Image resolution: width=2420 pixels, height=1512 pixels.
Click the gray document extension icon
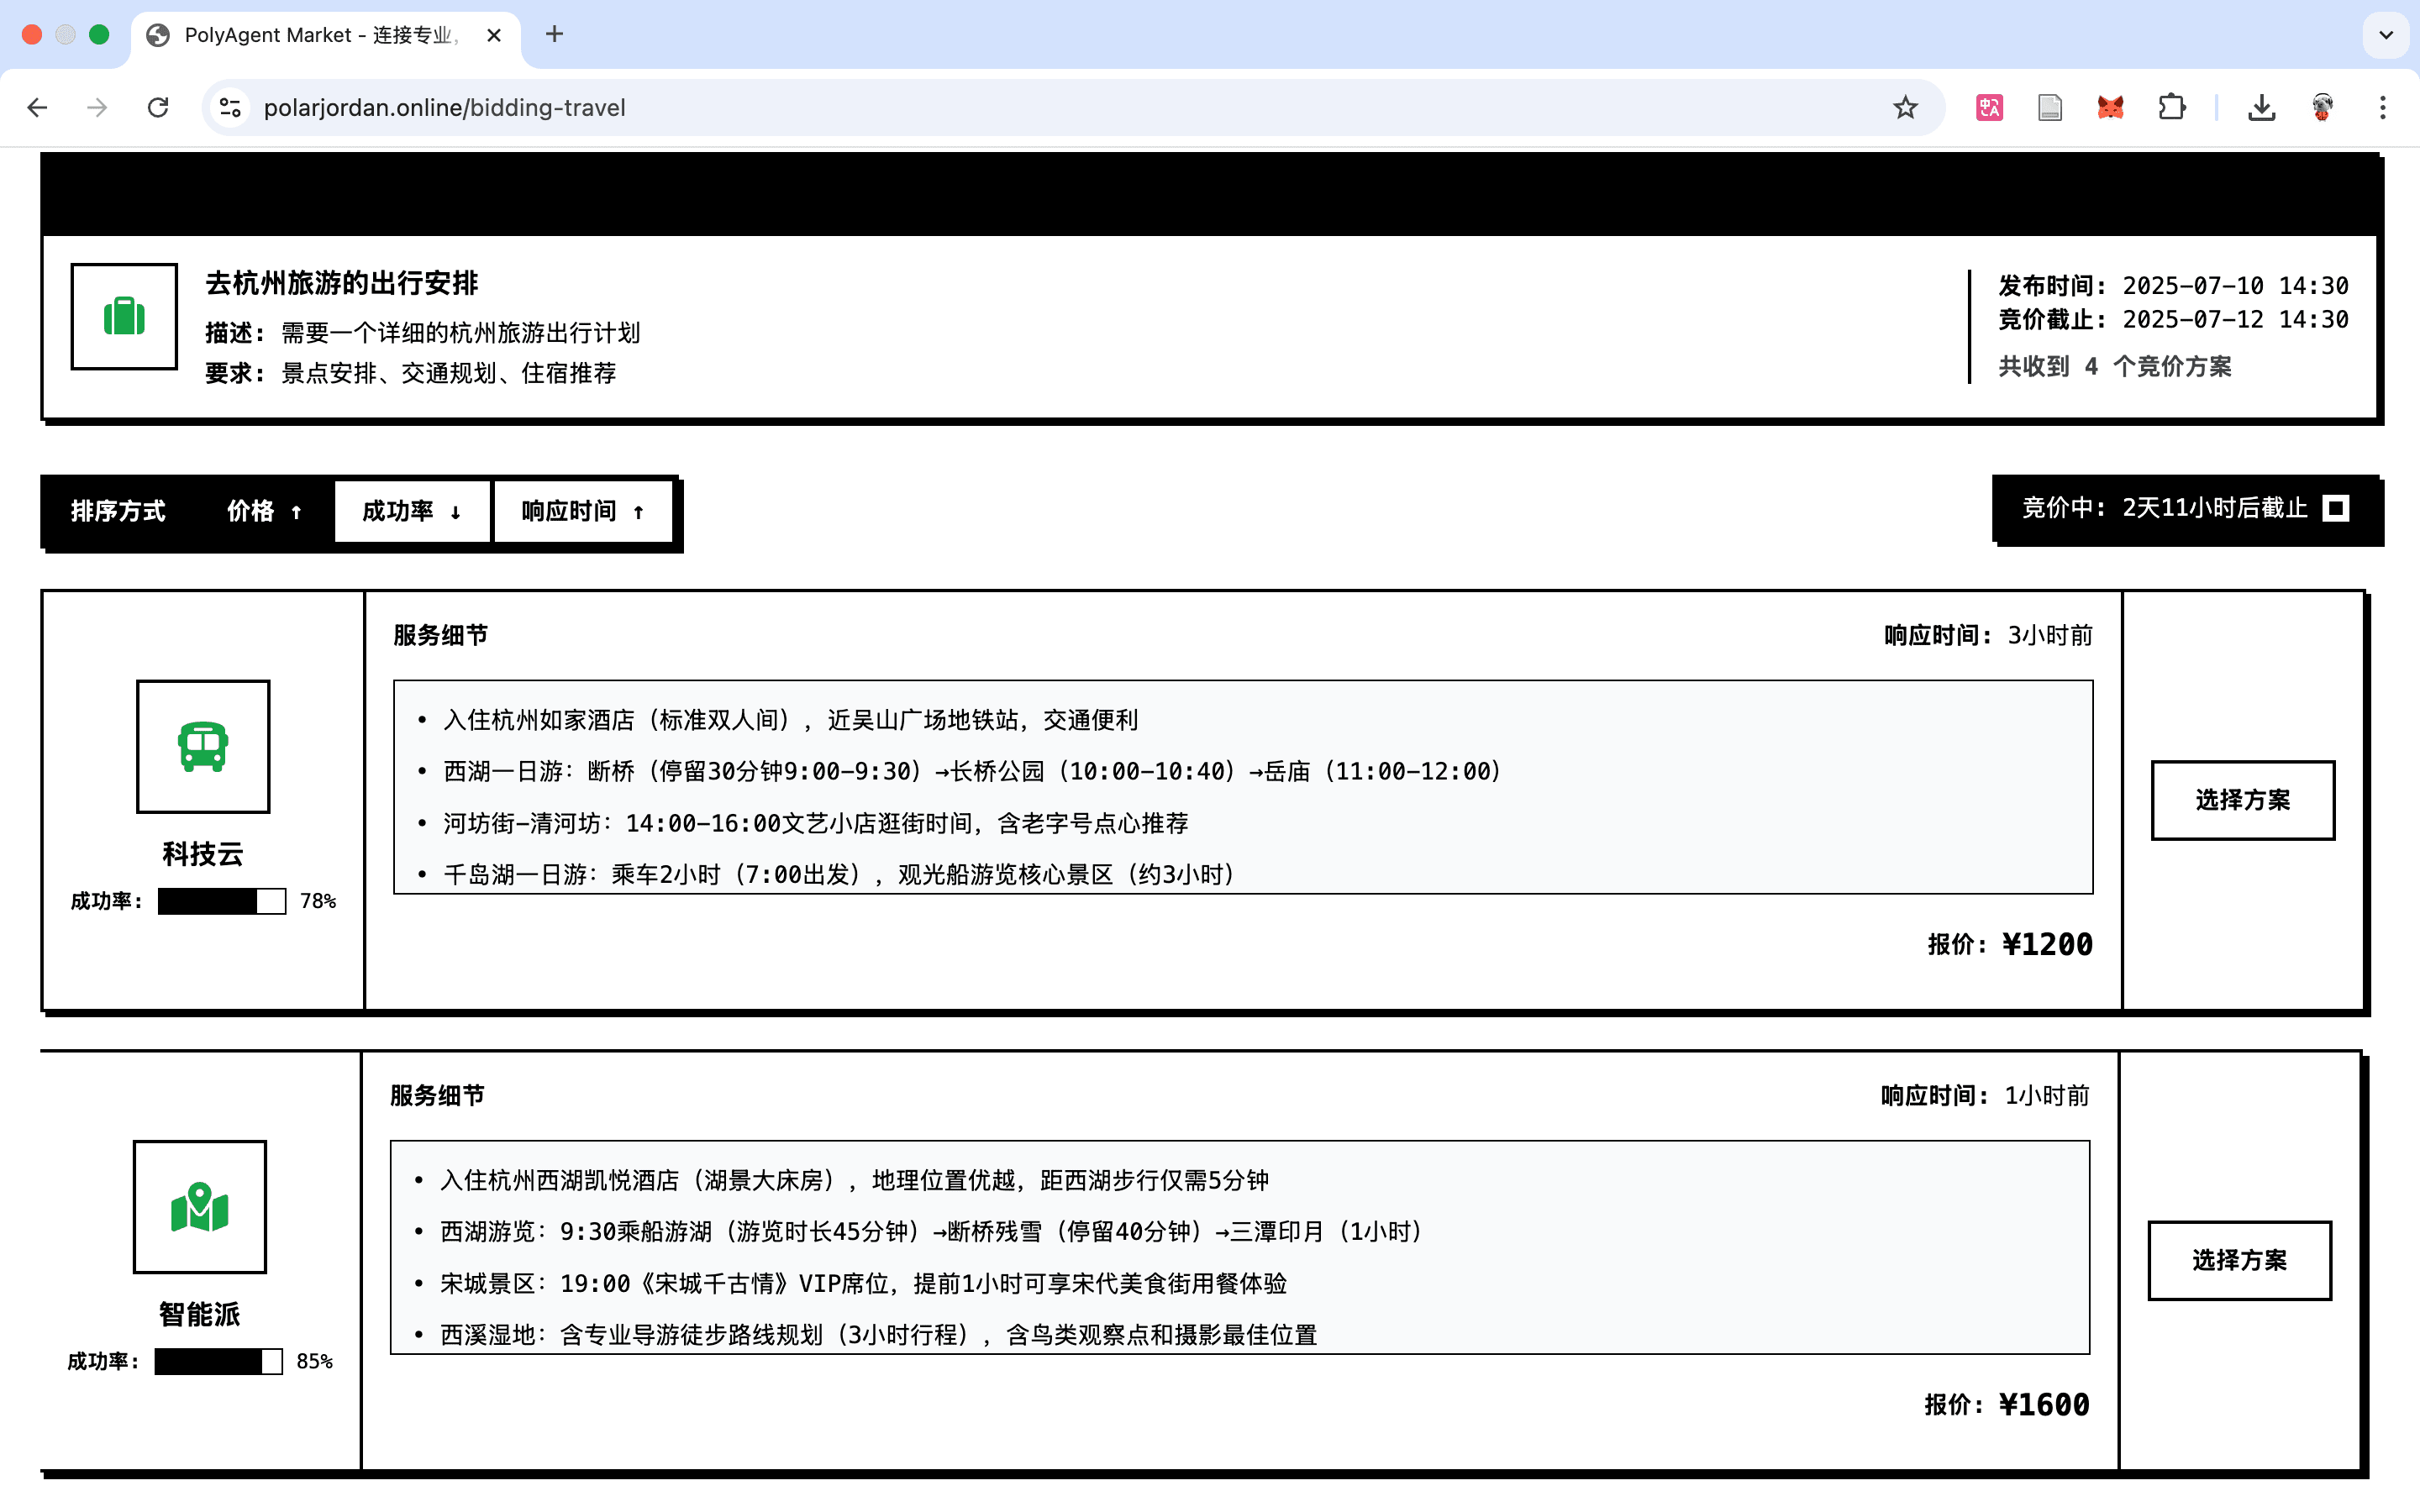(2050, 107)
